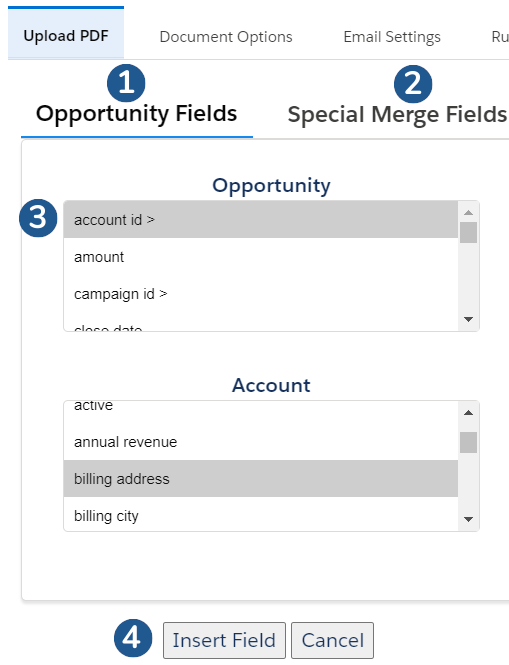The width and height of the screenshot is (509, 665).
Task: Click Opportunity list scroll-down arrow
Action: point(468,319)
